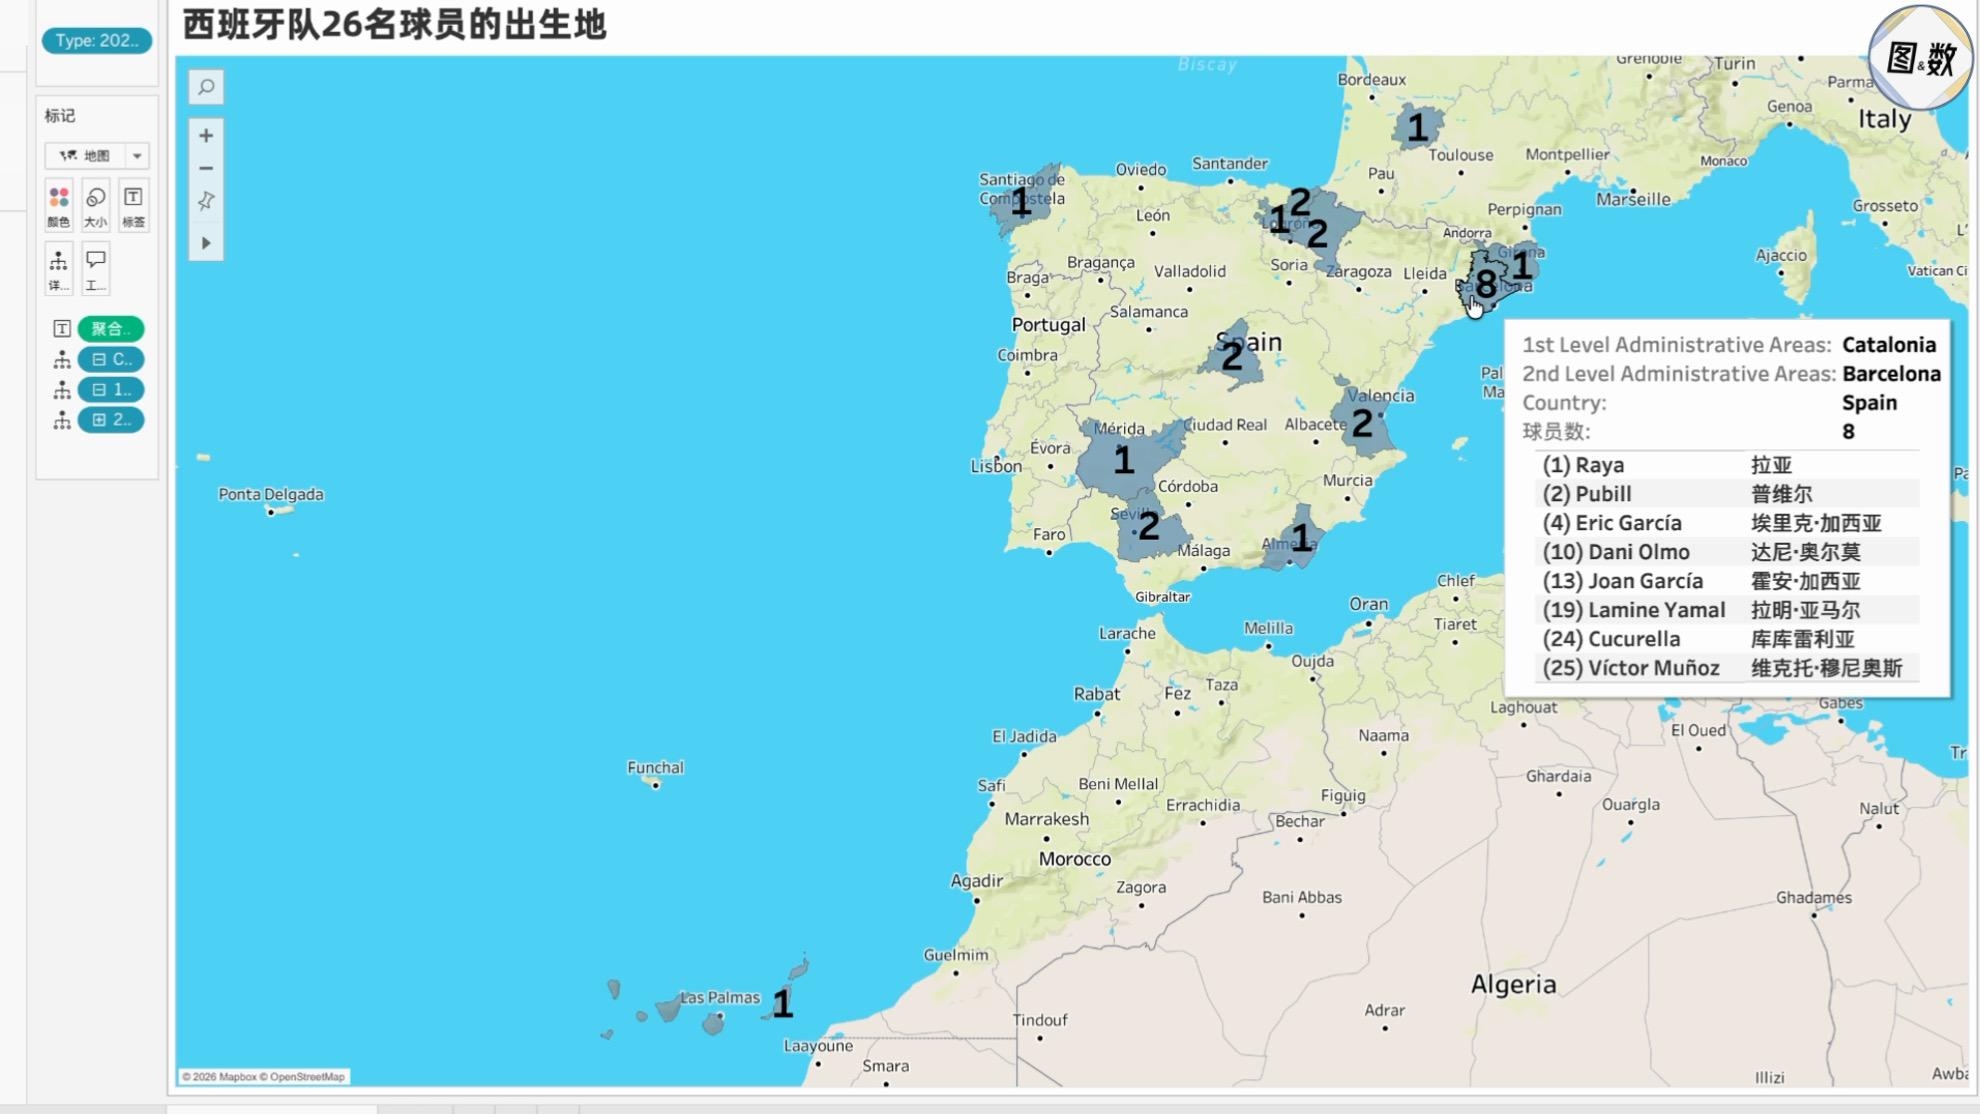Zoom in with the map plus button
The width and height of the screenshot is (1980, 1114).
pos(206,135)
